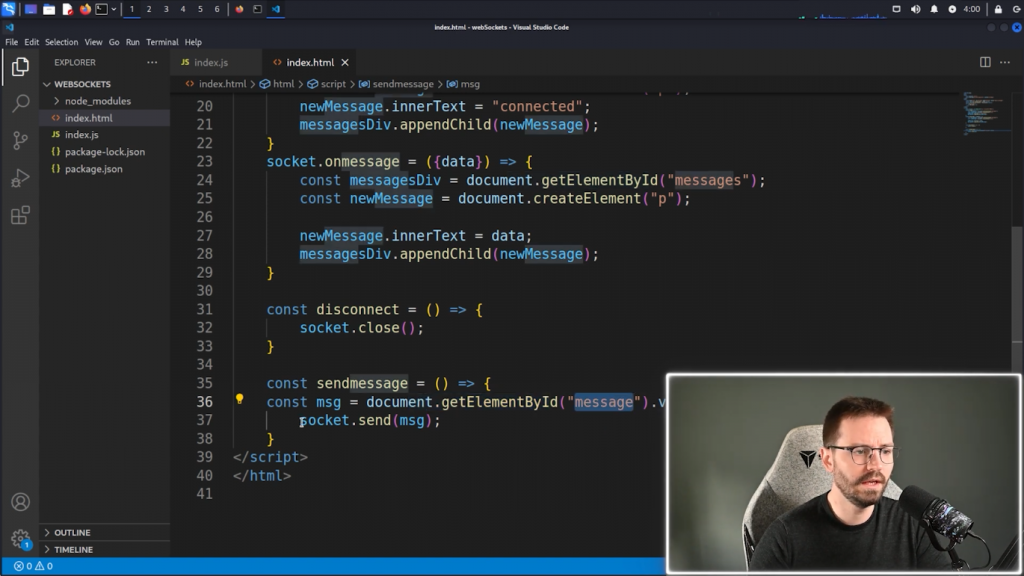Switch to the Firefox window in the taskbar
The width and height of the screenshot is (1024, 576).
tap(239, 9)
